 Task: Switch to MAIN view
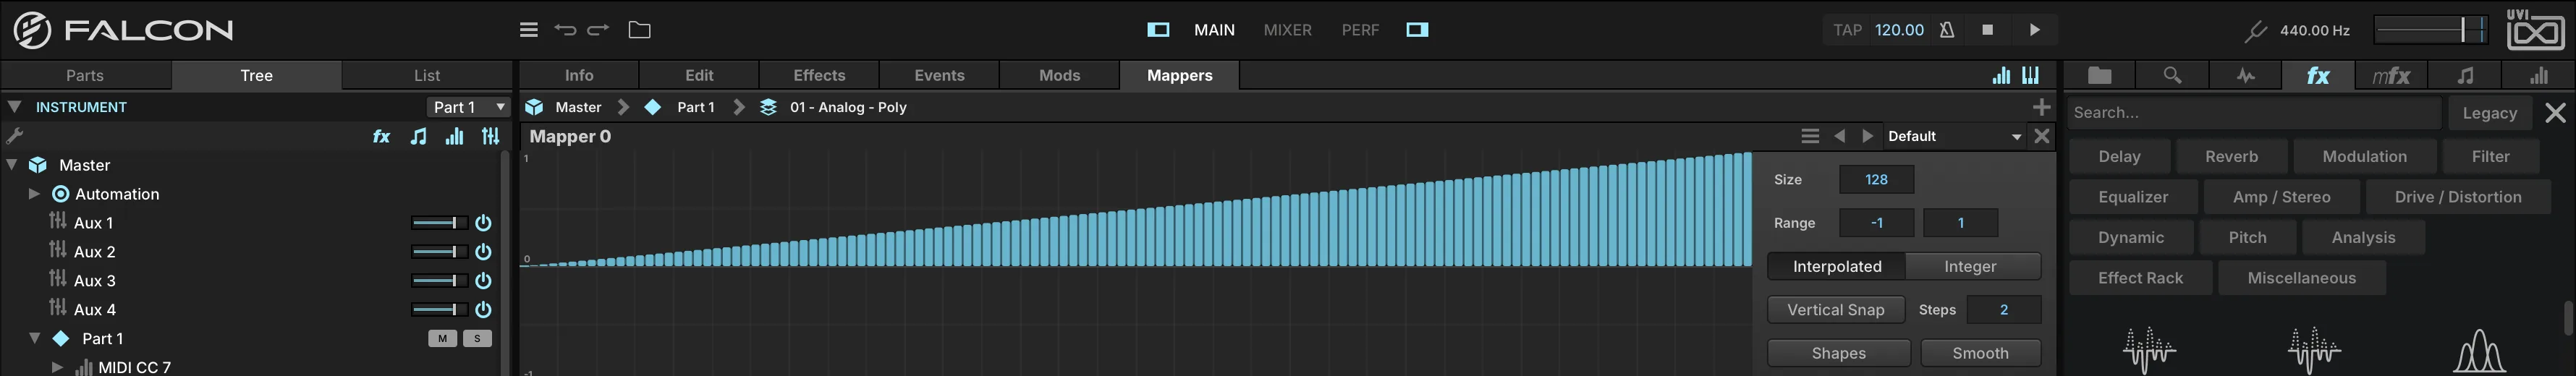[1214, 30]
